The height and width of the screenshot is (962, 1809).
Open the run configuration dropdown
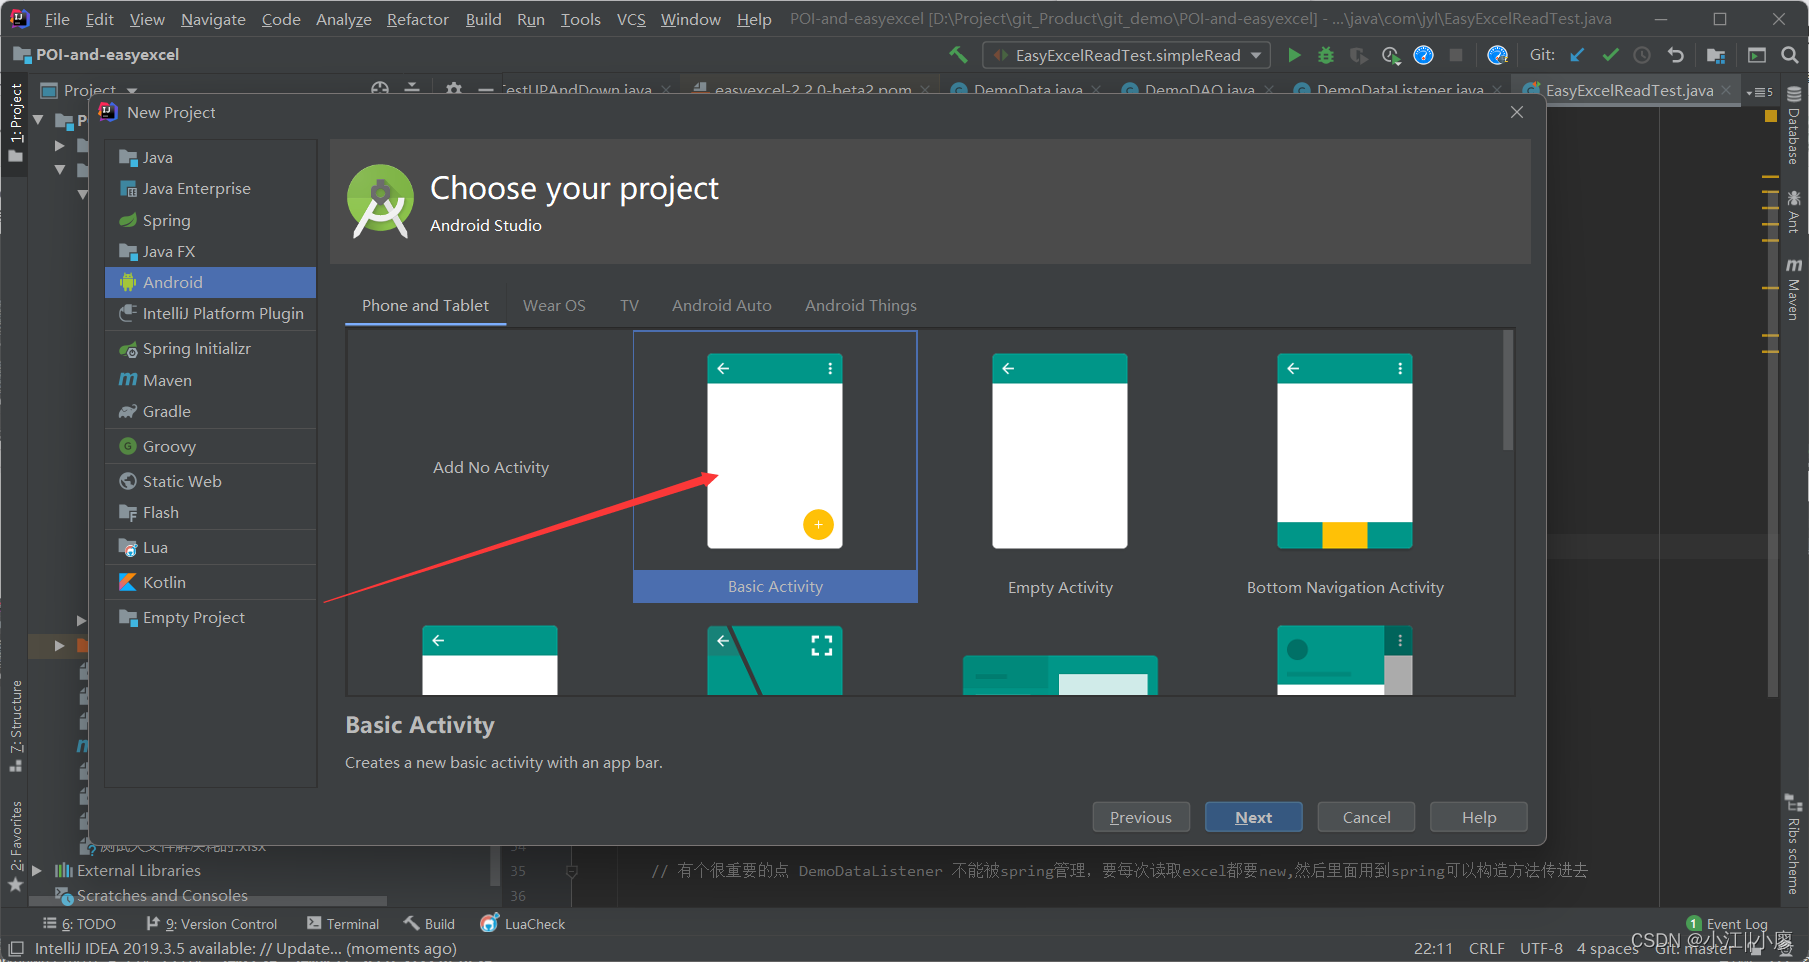point(1127,55)
